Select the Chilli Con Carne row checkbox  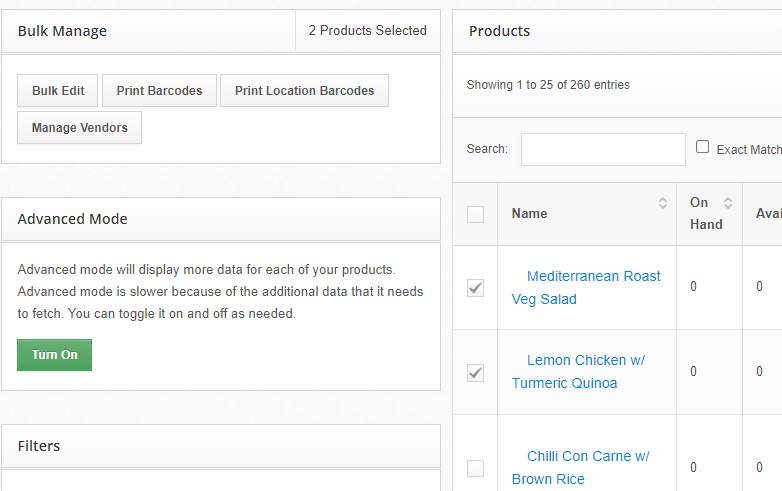[x=476, y=468]
